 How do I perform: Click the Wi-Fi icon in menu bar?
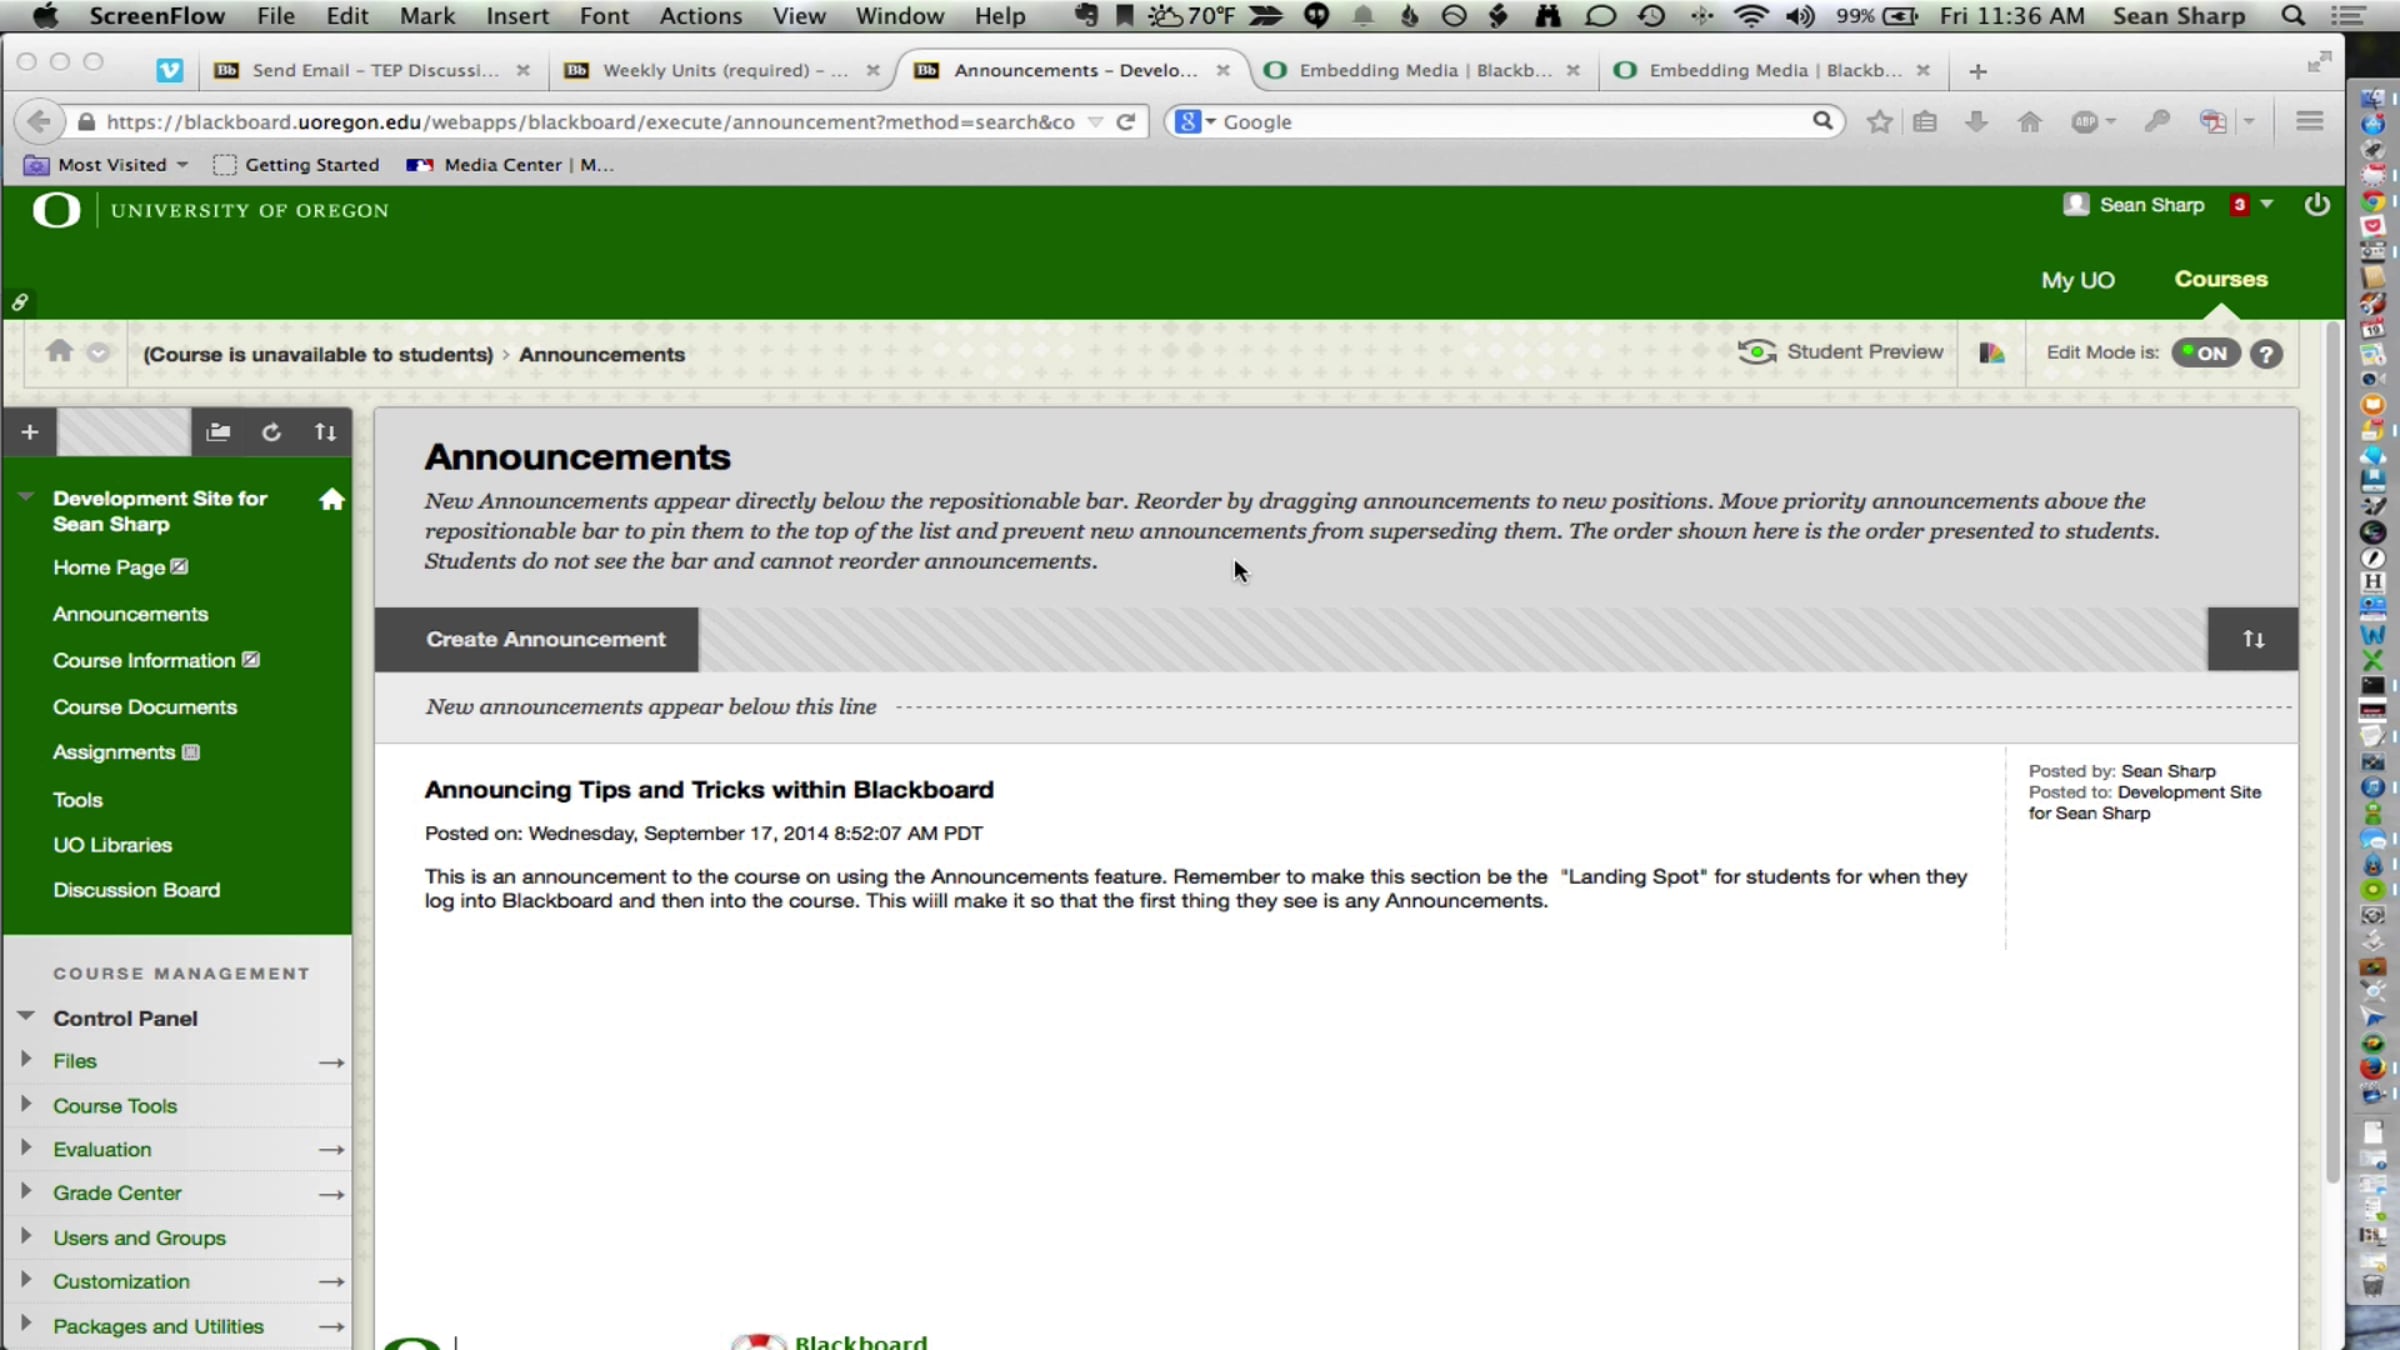tap(1751, 16)
